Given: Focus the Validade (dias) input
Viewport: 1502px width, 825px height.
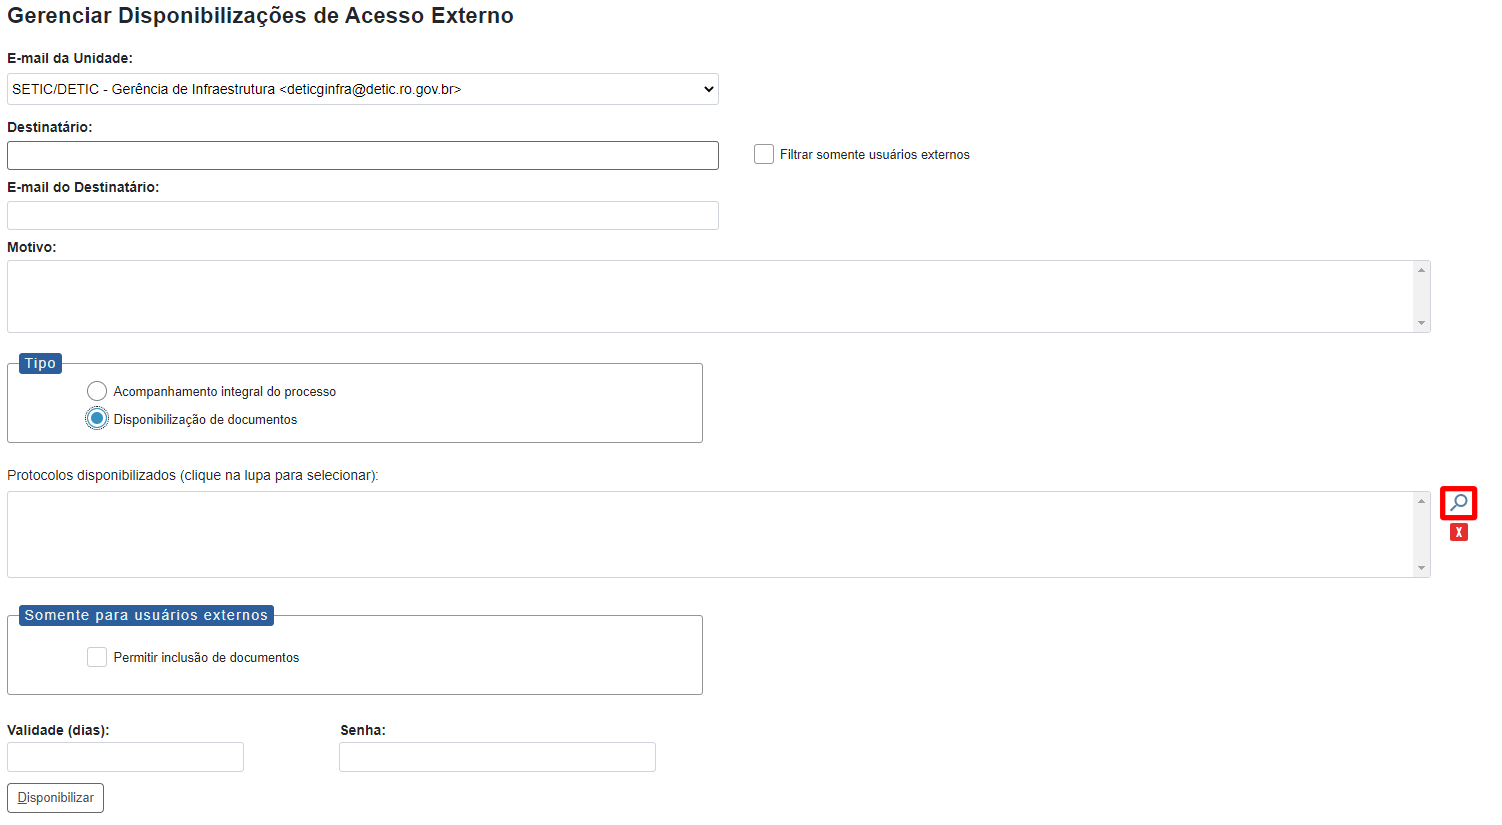Looking at the screenshot, I should click(125, 757).
